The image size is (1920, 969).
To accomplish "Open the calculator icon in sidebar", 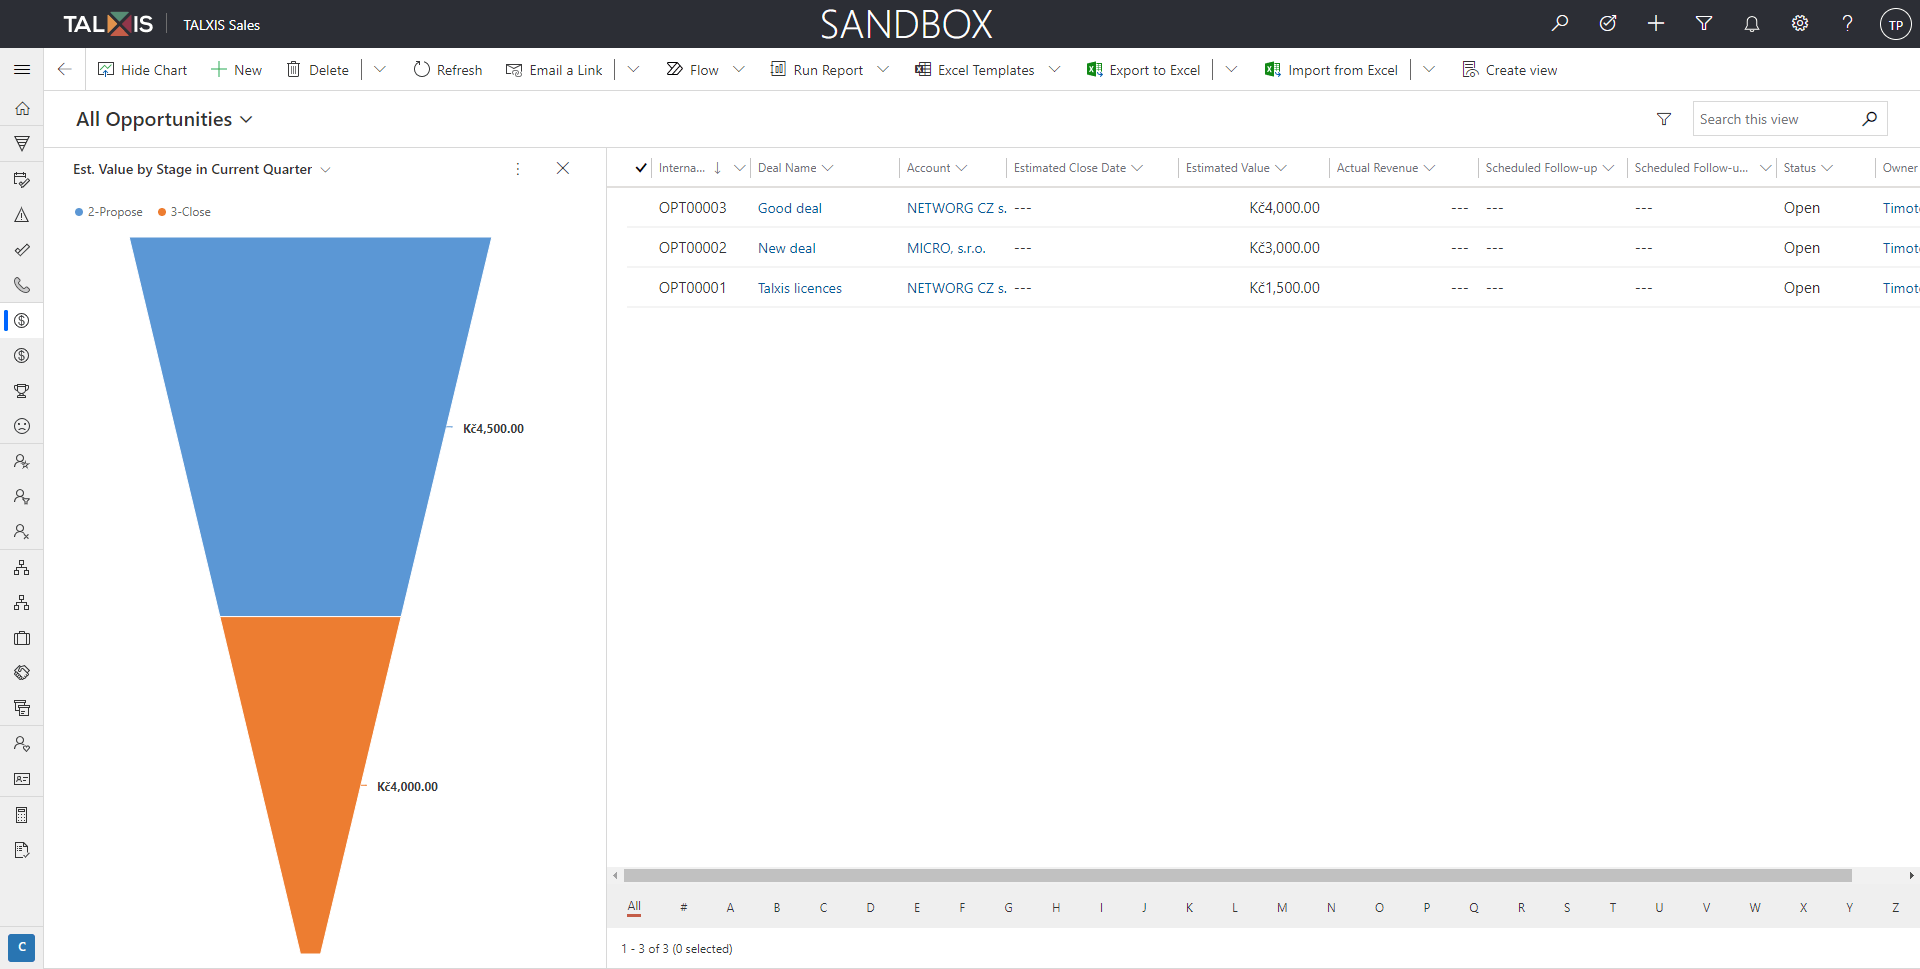I will 22,815.
